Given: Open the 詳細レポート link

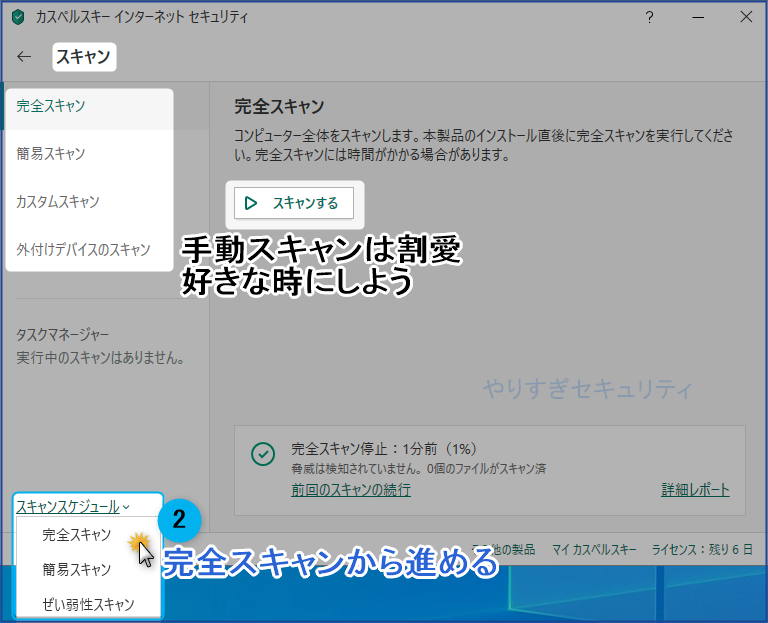Looking at the screenshot, I should [x=696, y=490].
